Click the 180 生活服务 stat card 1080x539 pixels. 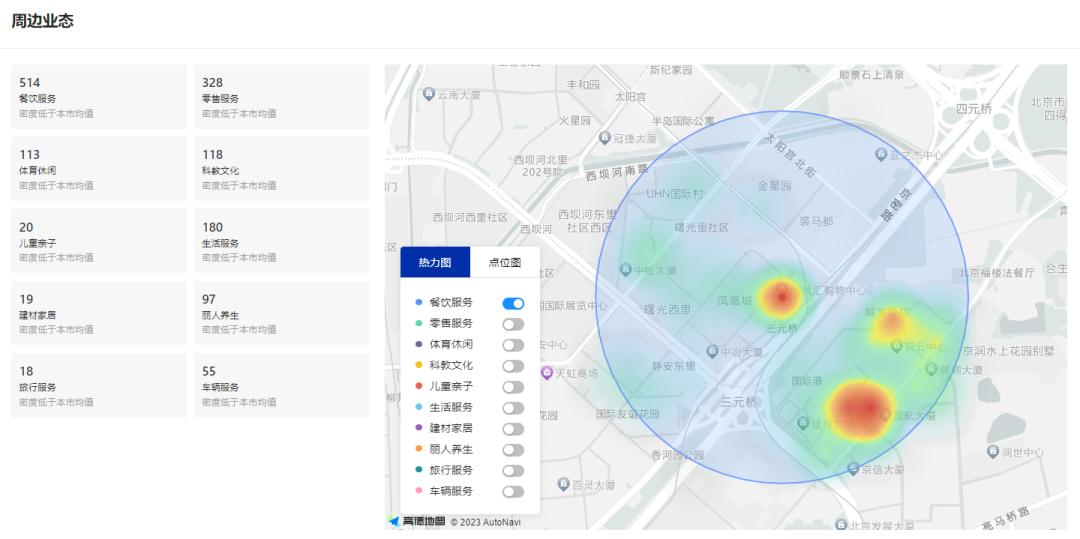click(x=281, y=241)
